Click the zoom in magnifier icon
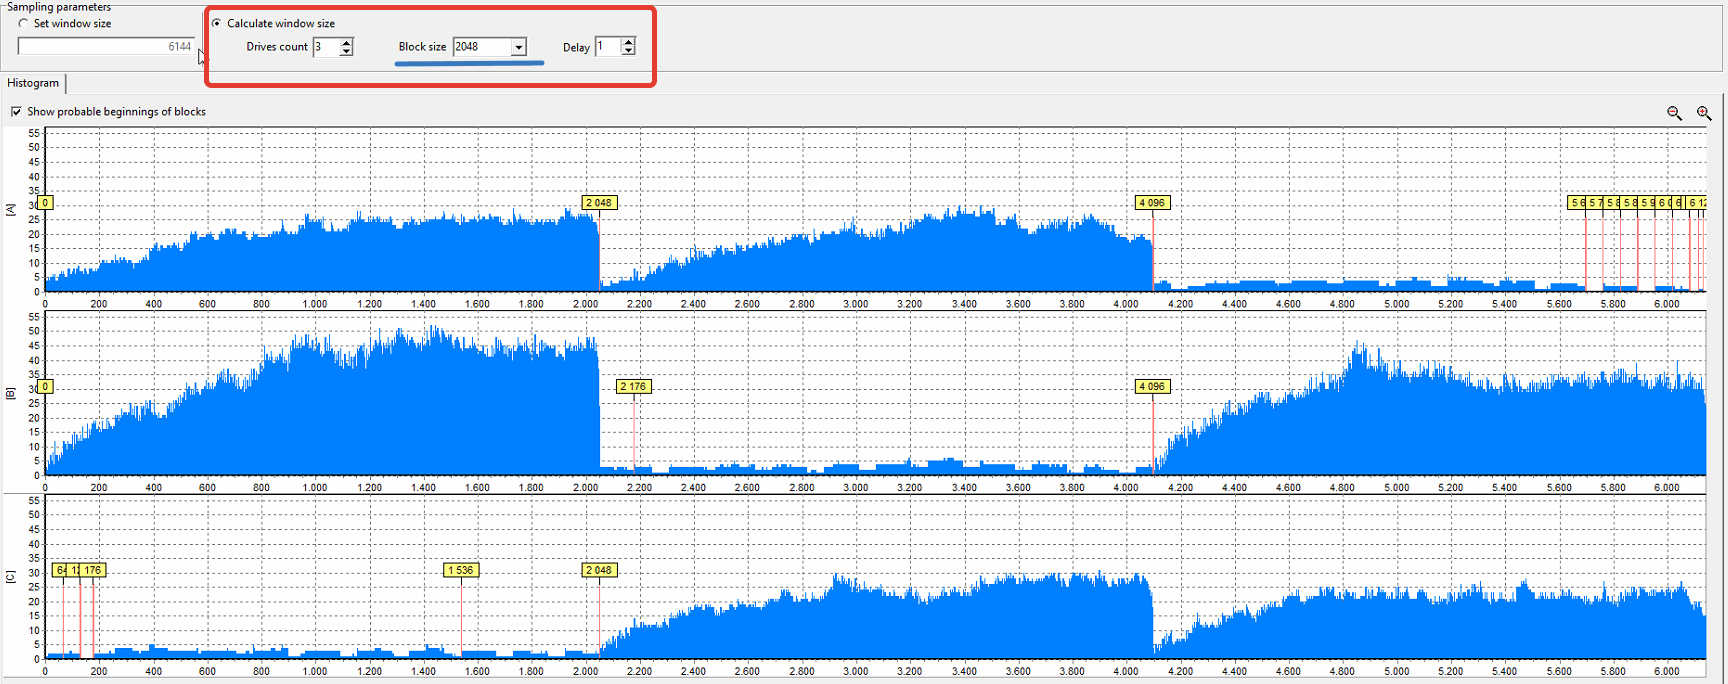 [x=1704, y=113]
